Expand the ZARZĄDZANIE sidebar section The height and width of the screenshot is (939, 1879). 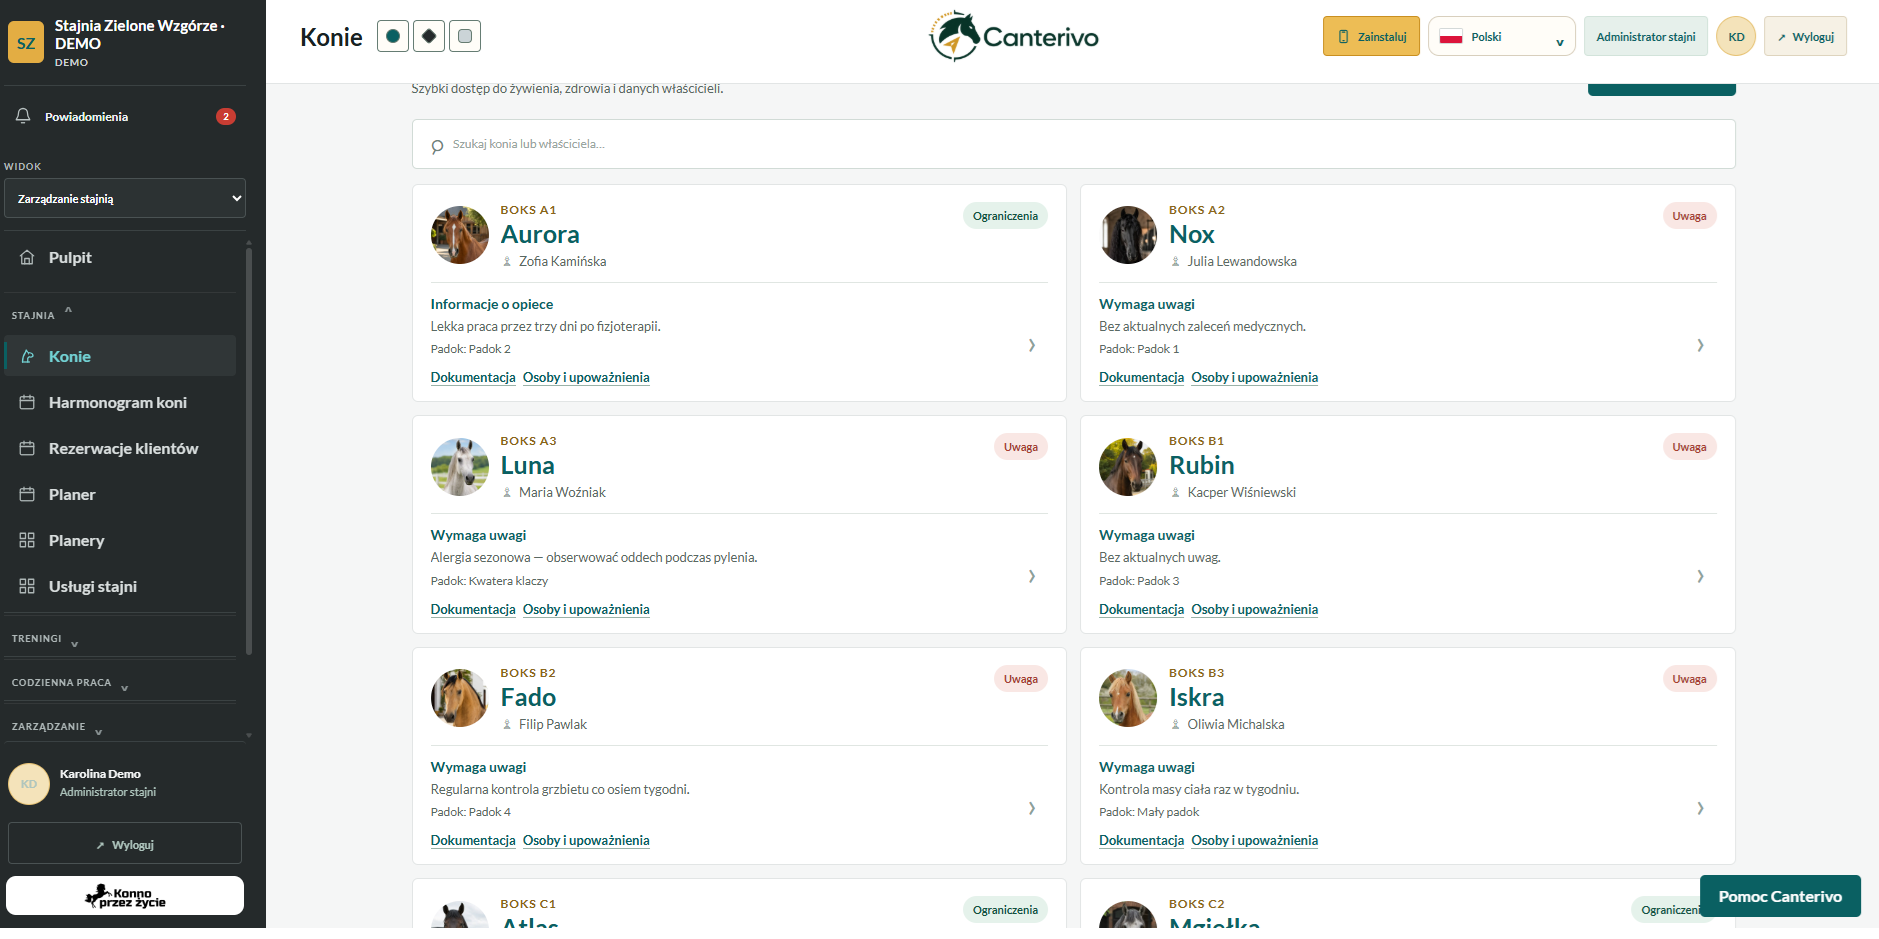(x=57, y=727)
